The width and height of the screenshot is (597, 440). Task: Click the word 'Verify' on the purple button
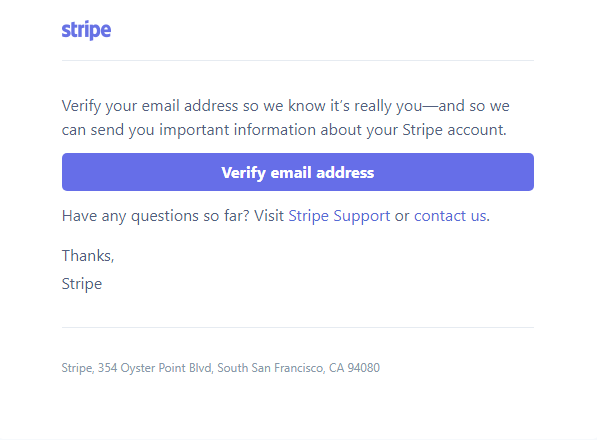[243, 173]
